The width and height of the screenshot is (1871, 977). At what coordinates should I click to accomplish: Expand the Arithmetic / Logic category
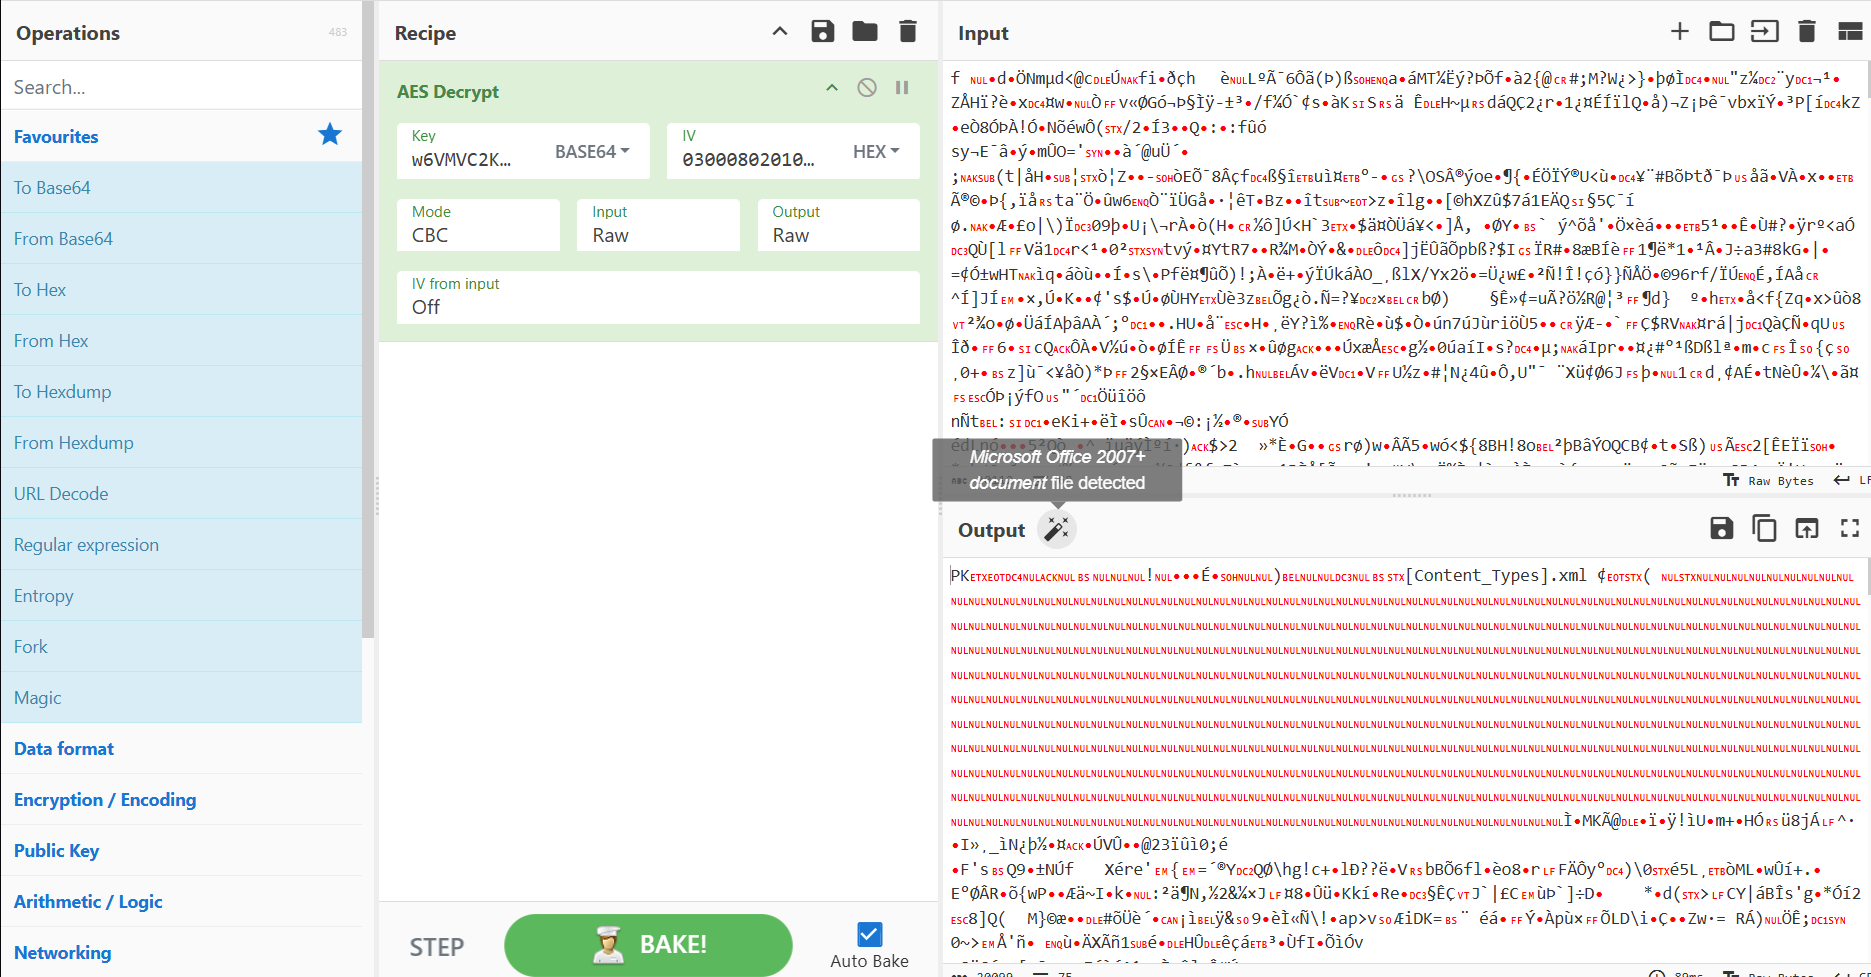click(181, 901)
